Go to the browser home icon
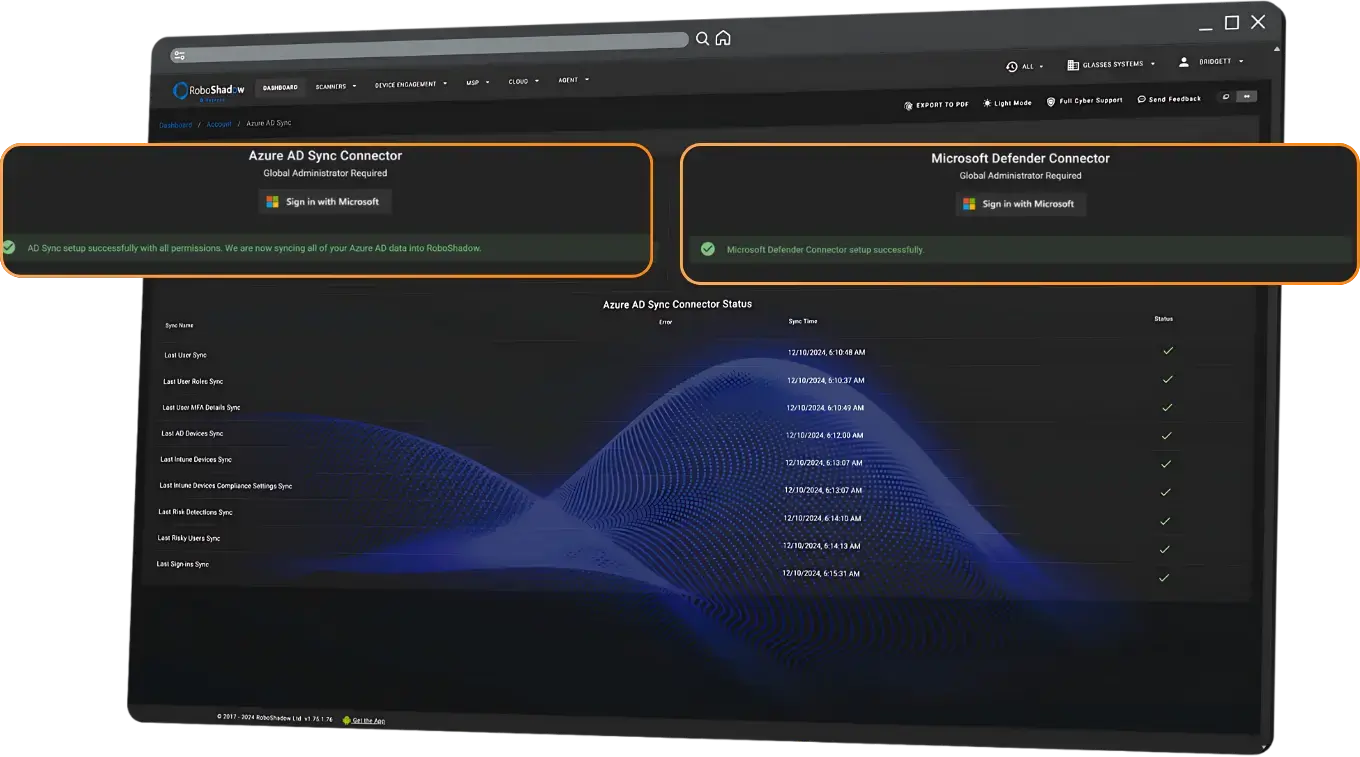1360x757 pixels. point(723,38)
